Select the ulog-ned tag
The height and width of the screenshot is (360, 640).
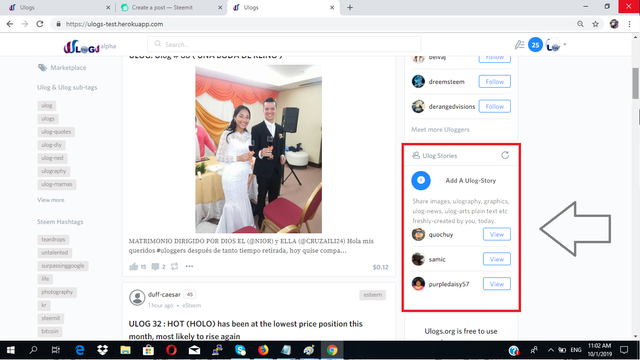coord(52,158)
